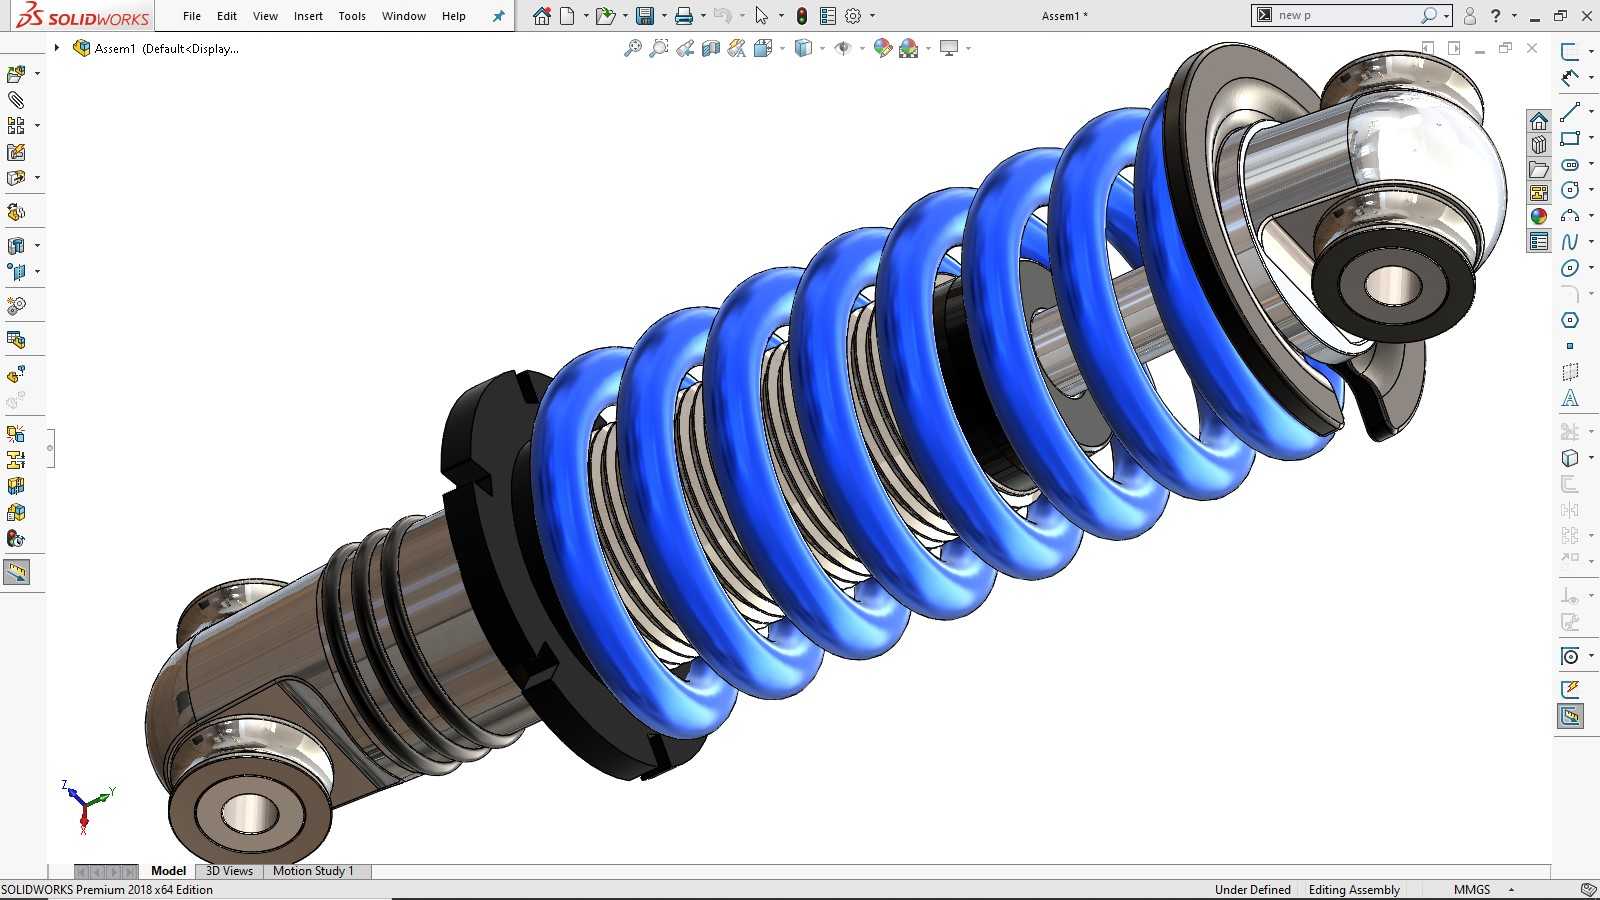Image resolution: width=1600 pixels, height=900 pixels.
Task: Switch to the Model tab
Action: pyautogui.click(x=168, y=871)
